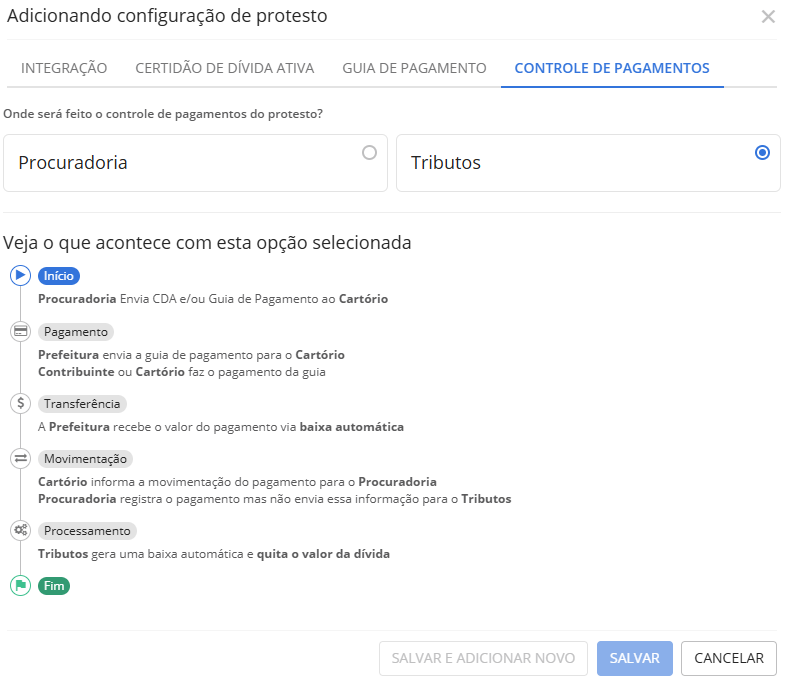Switch to Certidão de Dívida Ativa tab
The width and height of the screenshot is (787, 680).
tap(225, 68)
